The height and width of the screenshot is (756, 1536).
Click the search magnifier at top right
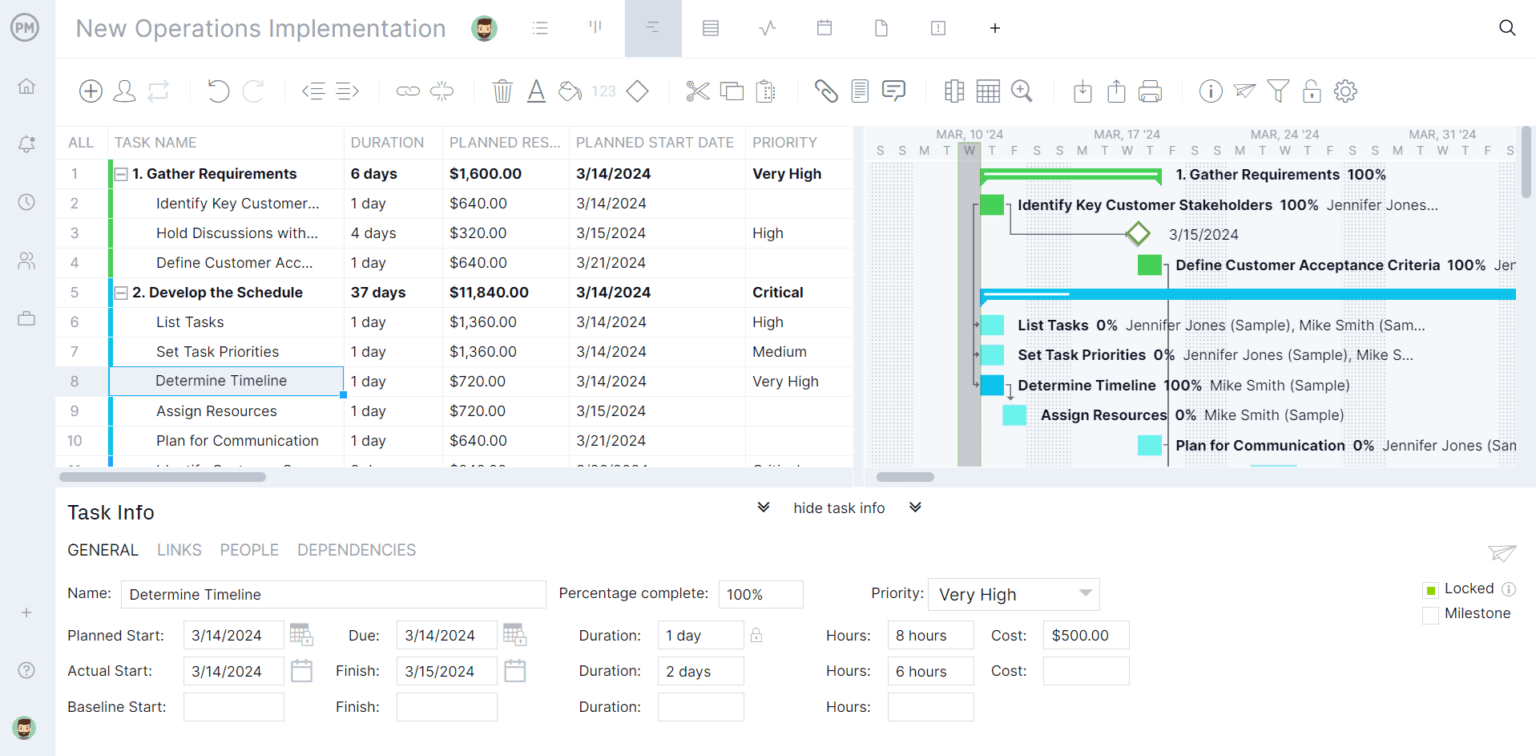(1507, 28)
